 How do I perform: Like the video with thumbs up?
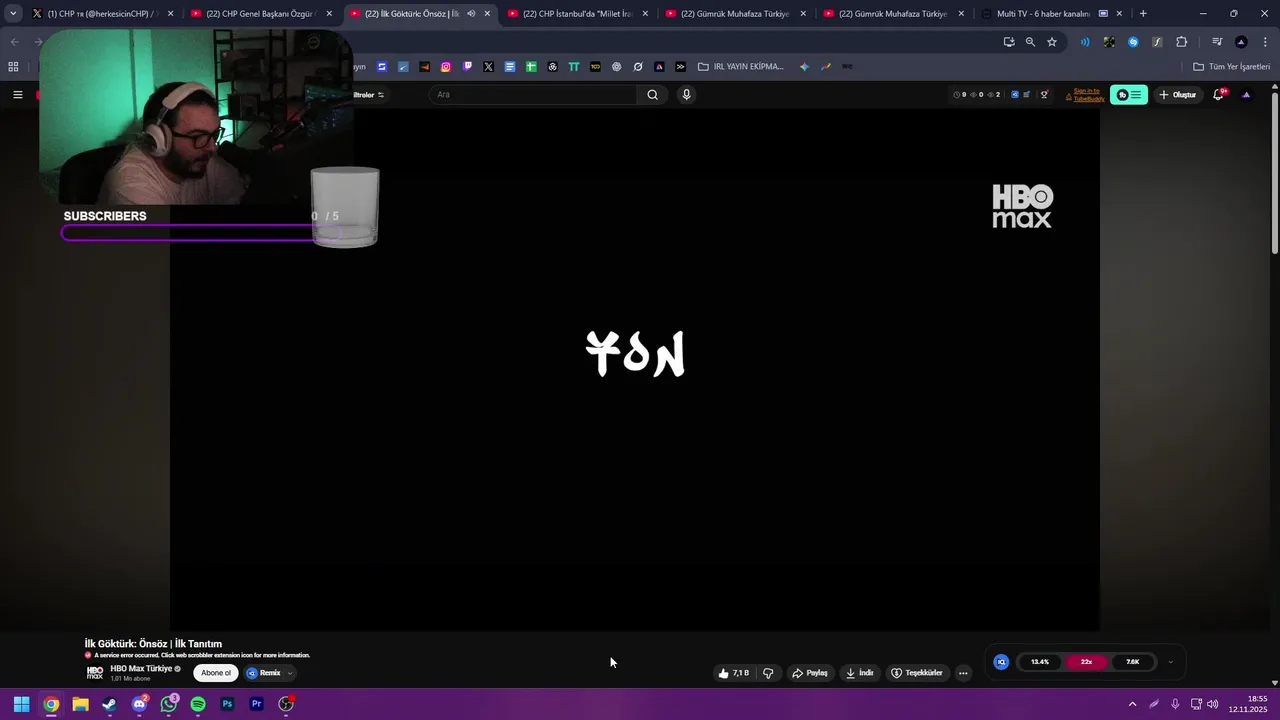pyautogui.click(x=733, y=673)
